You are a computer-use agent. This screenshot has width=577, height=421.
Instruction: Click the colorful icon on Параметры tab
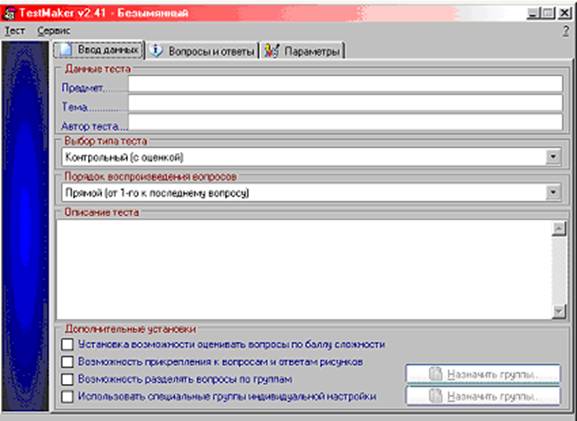[272, 51]
